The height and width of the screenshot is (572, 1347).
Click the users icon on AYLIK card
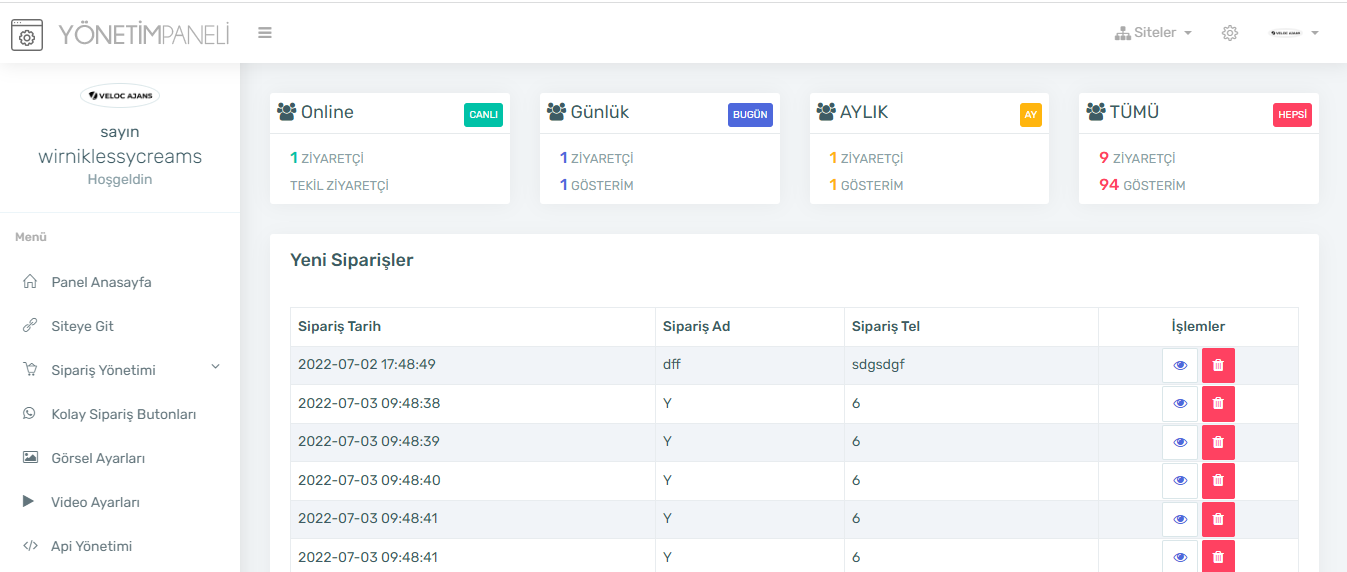click(x=826, y=112)
